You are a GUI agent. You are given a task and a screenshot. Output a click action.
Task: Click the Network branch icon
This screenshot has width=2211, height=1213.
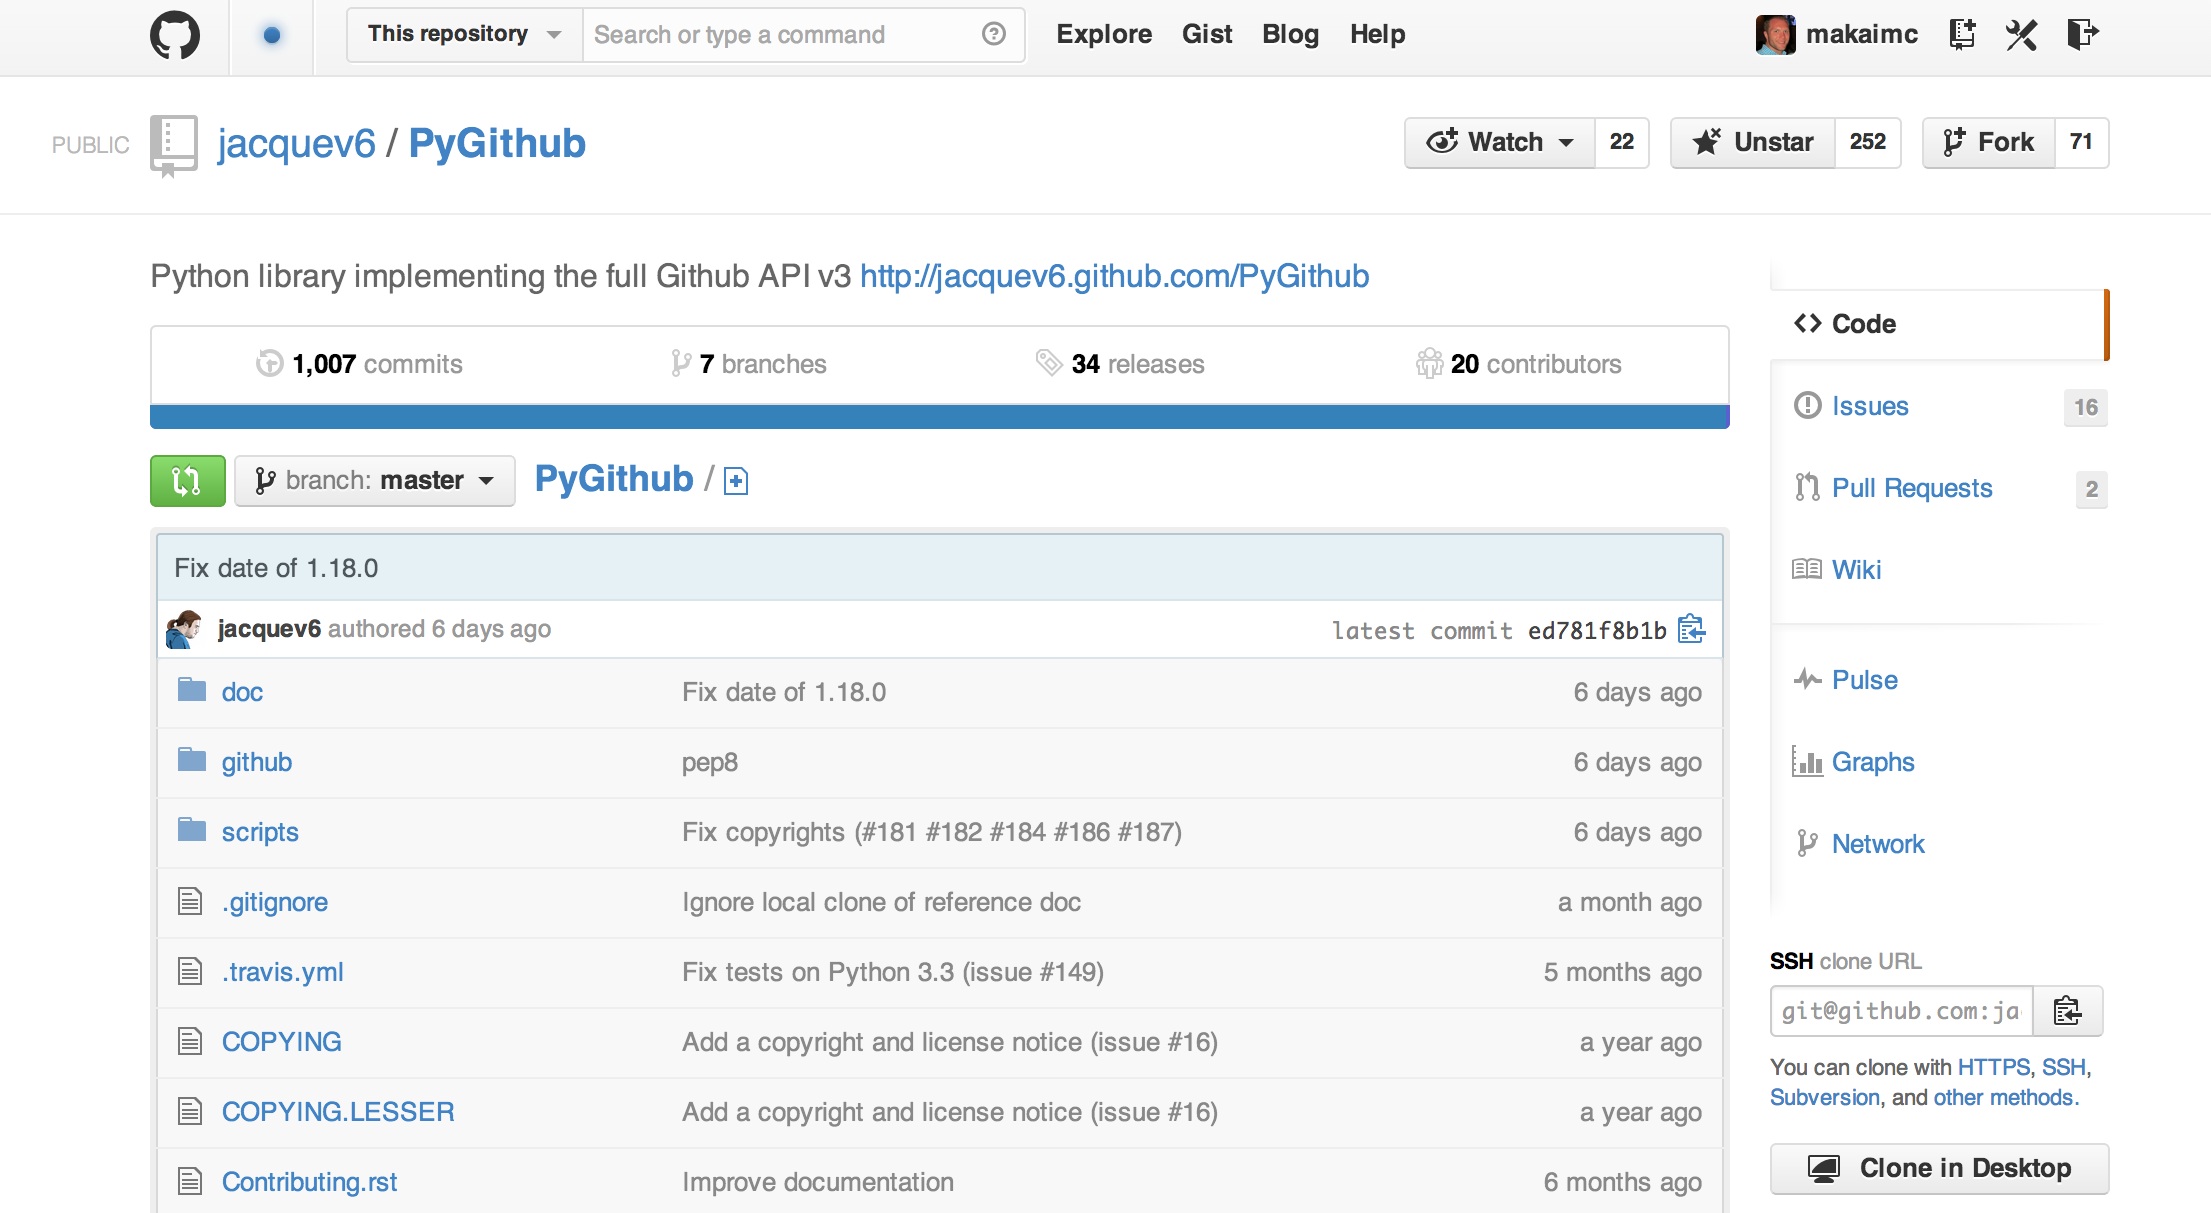click(1807, 843)
